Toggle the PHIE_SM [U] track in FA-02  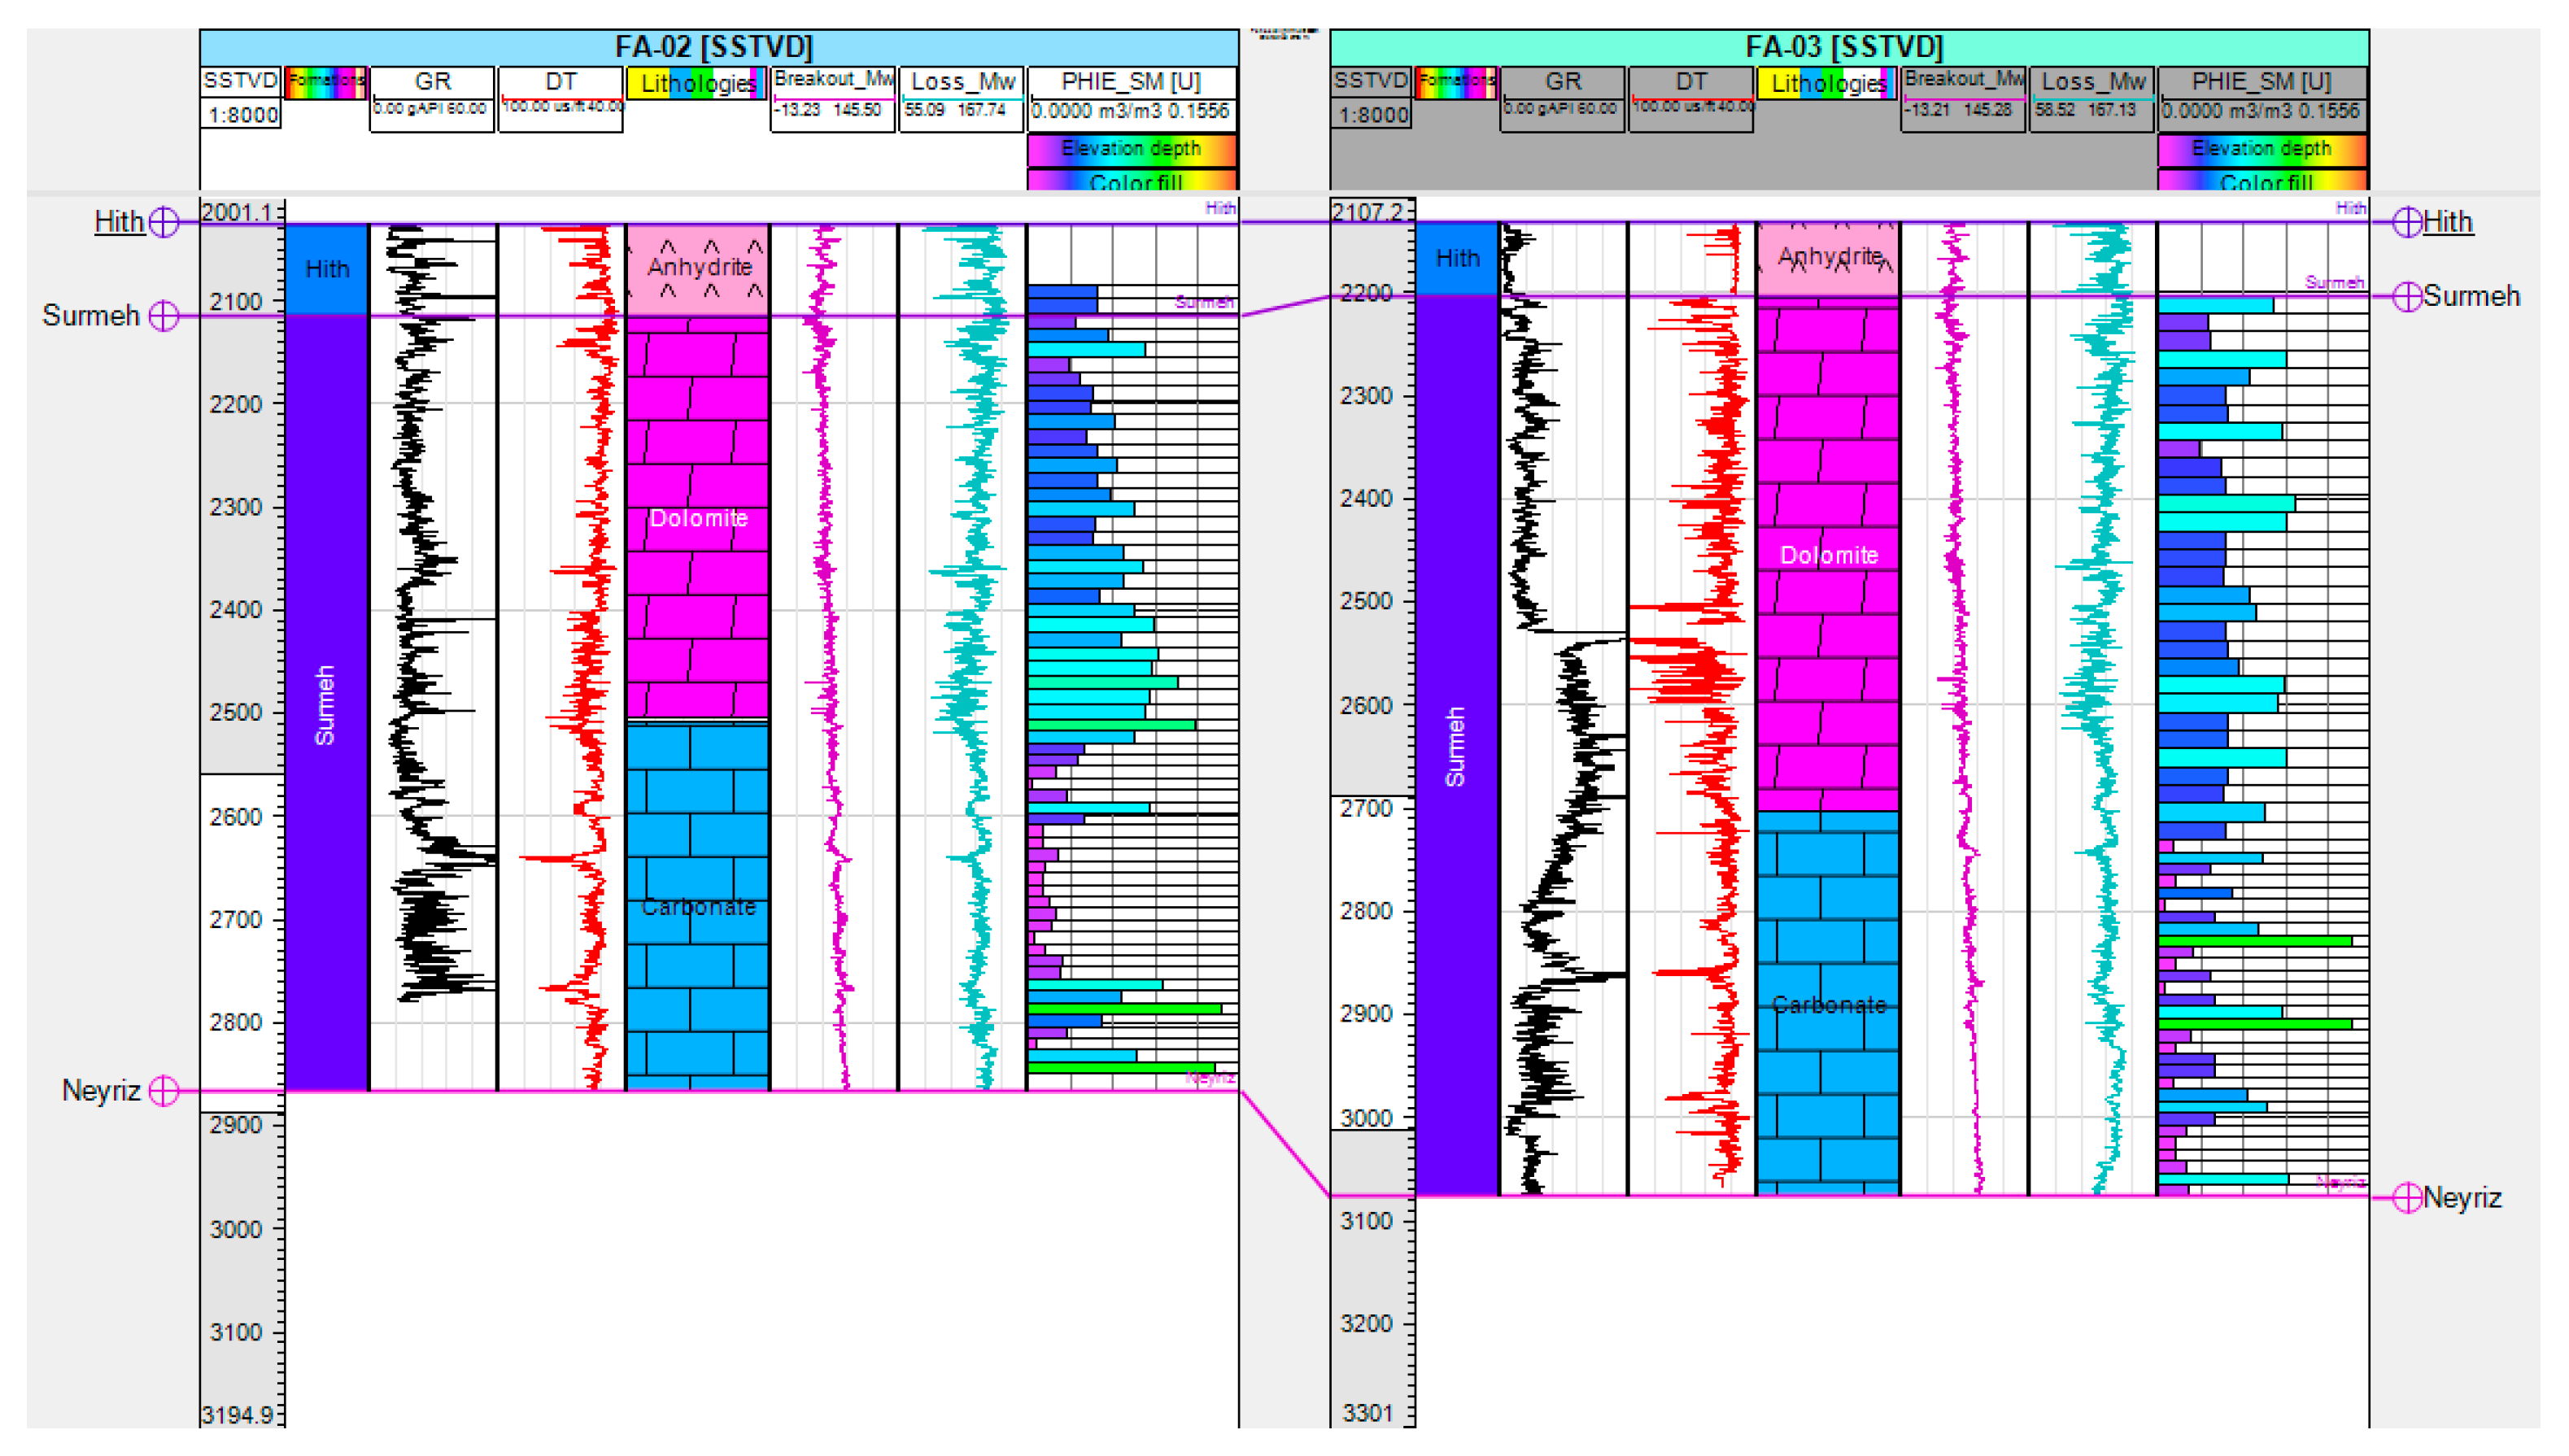point(1130,83)
